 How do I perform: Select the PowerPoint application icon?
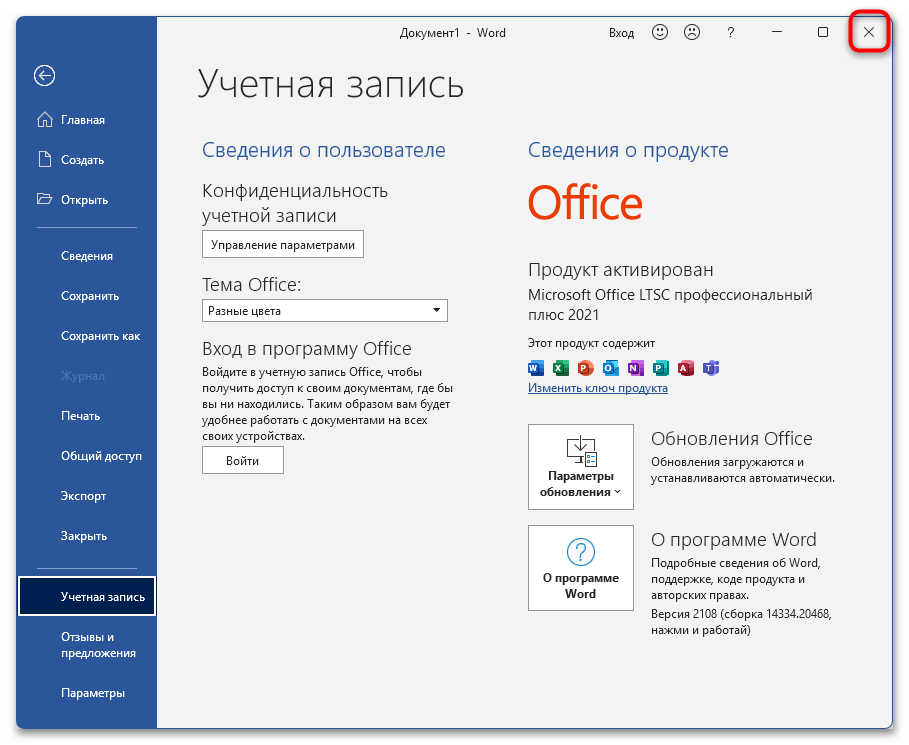tap(586, 368)
